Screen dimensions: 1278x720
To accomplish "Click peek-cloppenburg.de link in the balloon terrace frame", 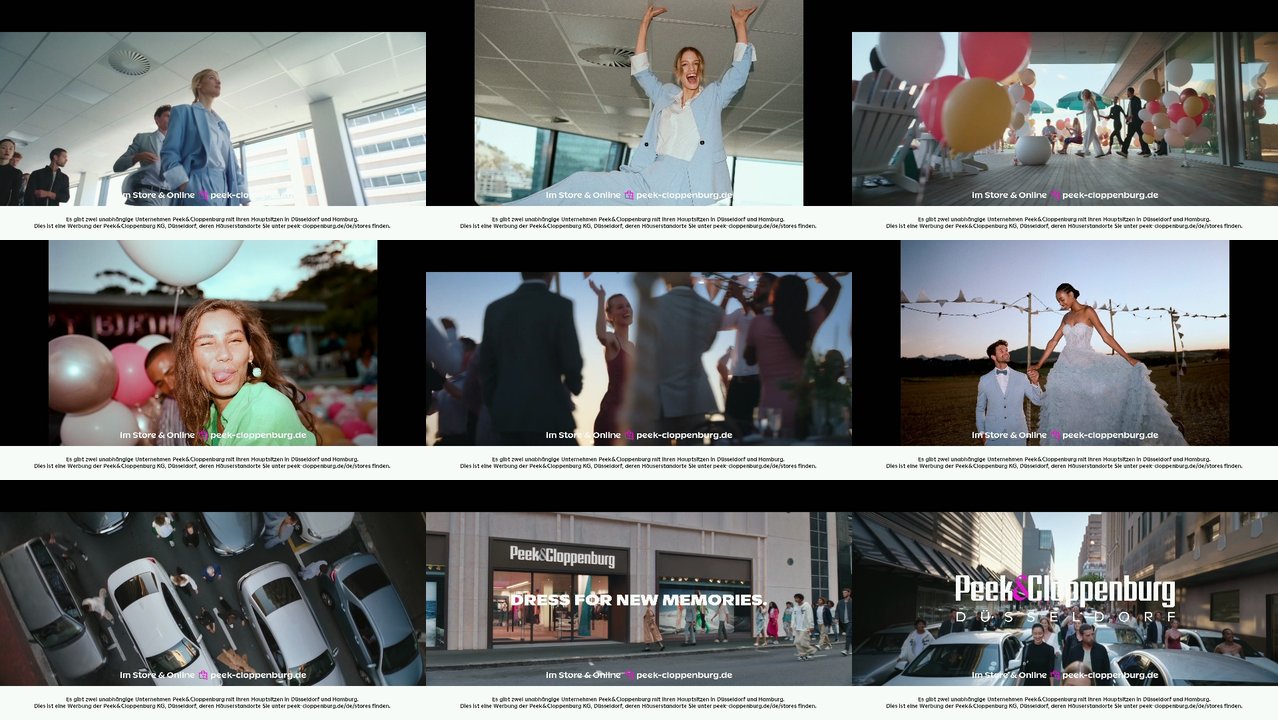I will (1110, 195).
